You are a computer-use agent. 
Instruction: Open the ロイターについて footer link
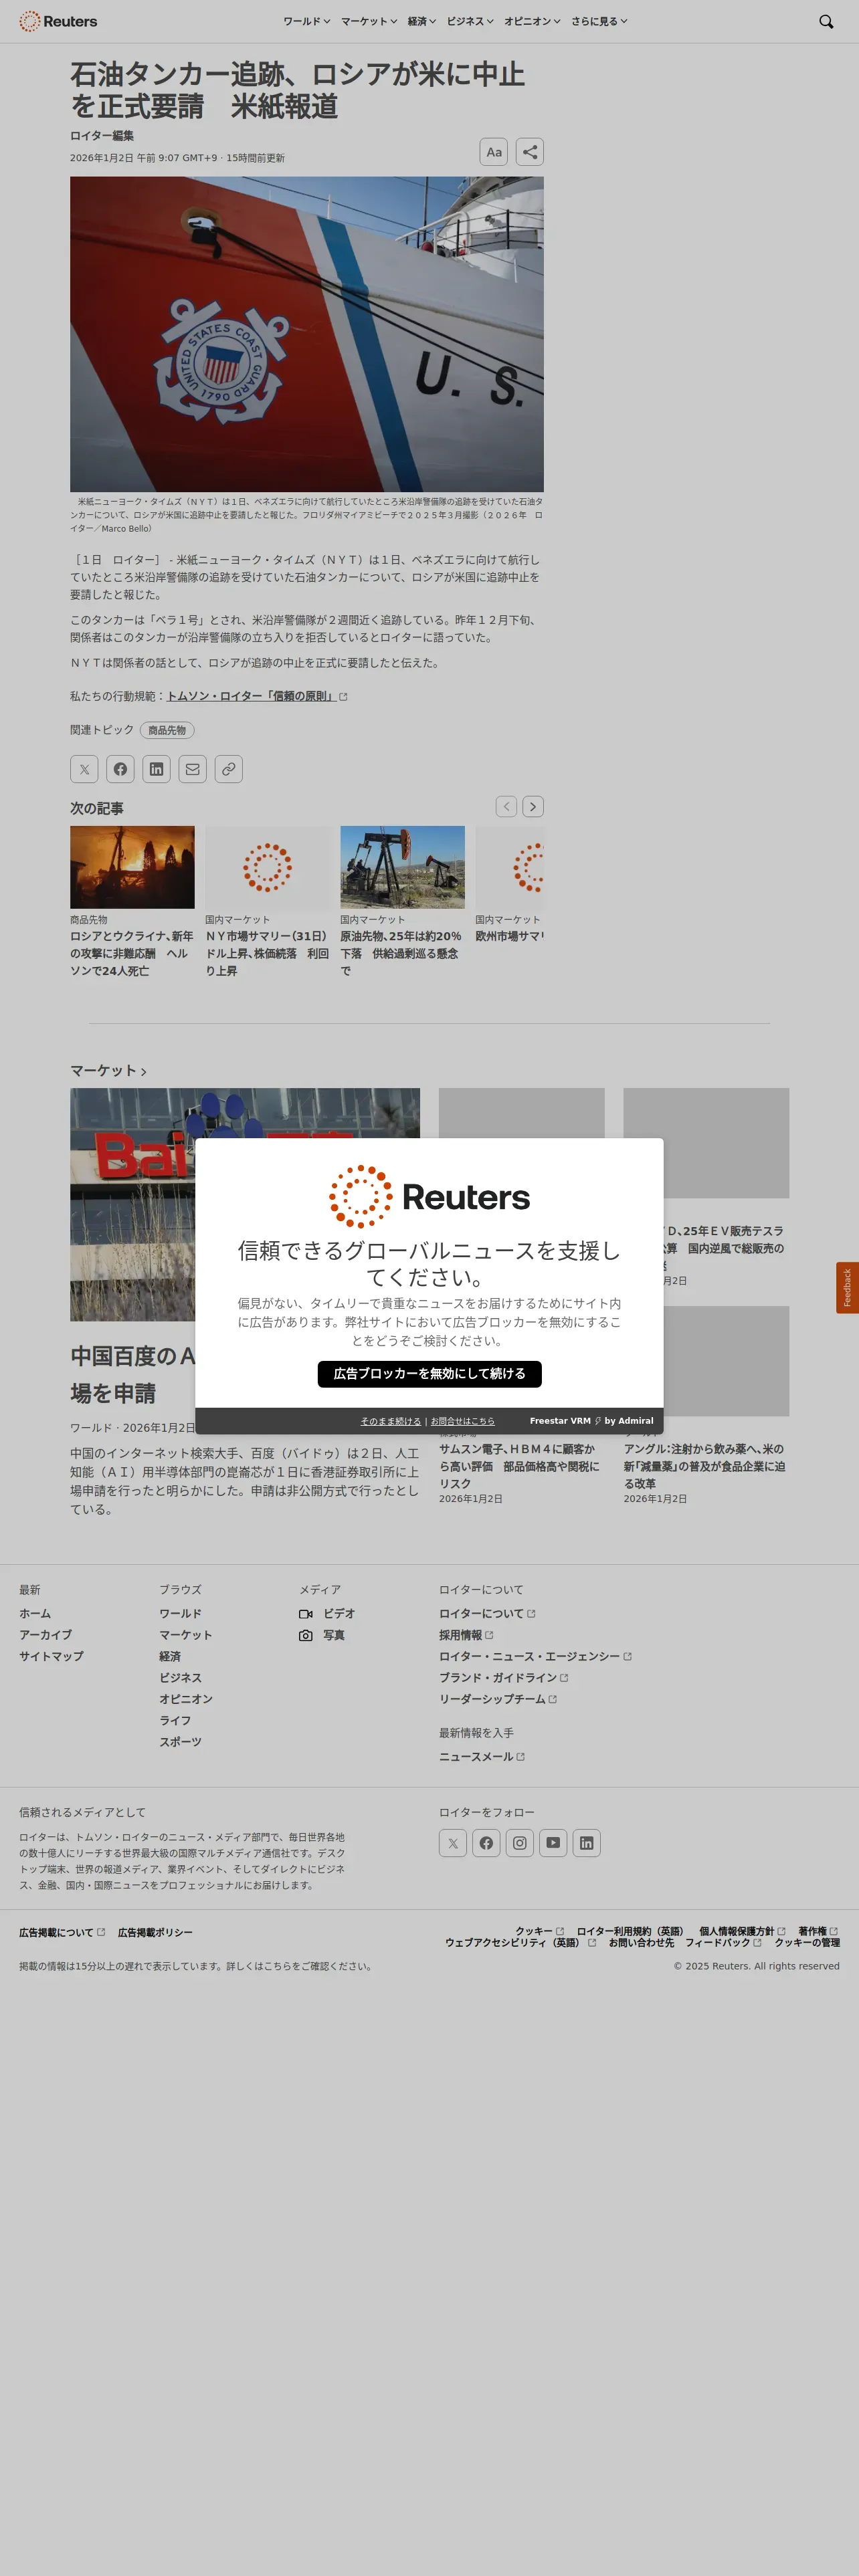[x=487, y=1614]
